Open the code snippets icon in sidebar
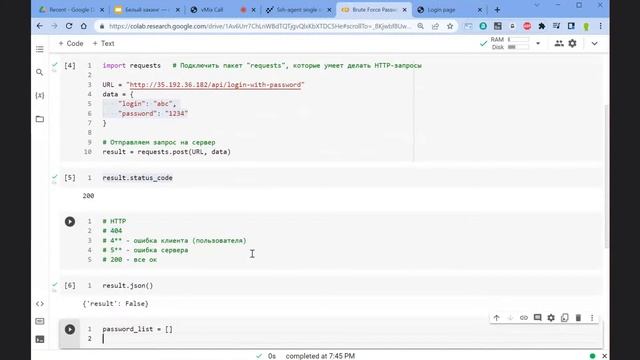The height and width of the screenshot is (360, 640). coord(40,304)
